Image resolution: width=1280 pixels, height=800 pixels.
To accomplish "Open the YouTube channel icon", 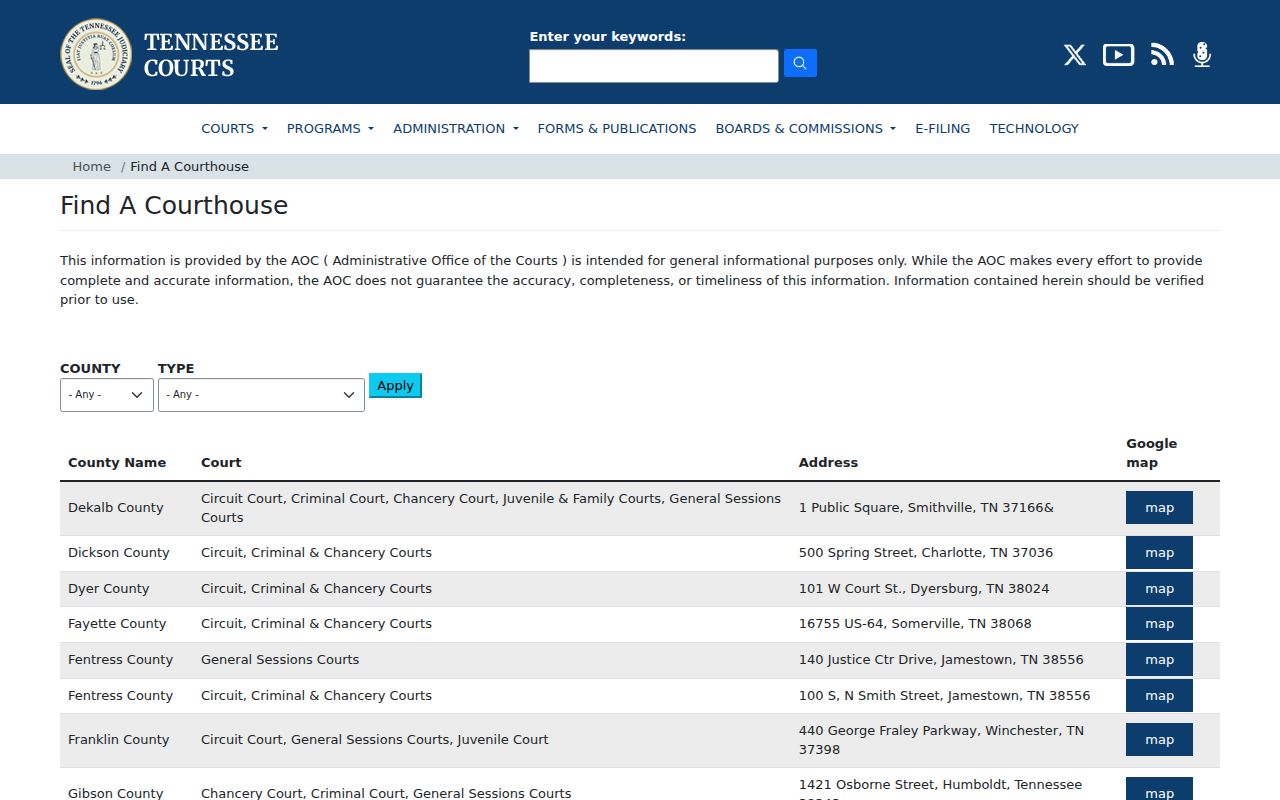I will 1118,55.
